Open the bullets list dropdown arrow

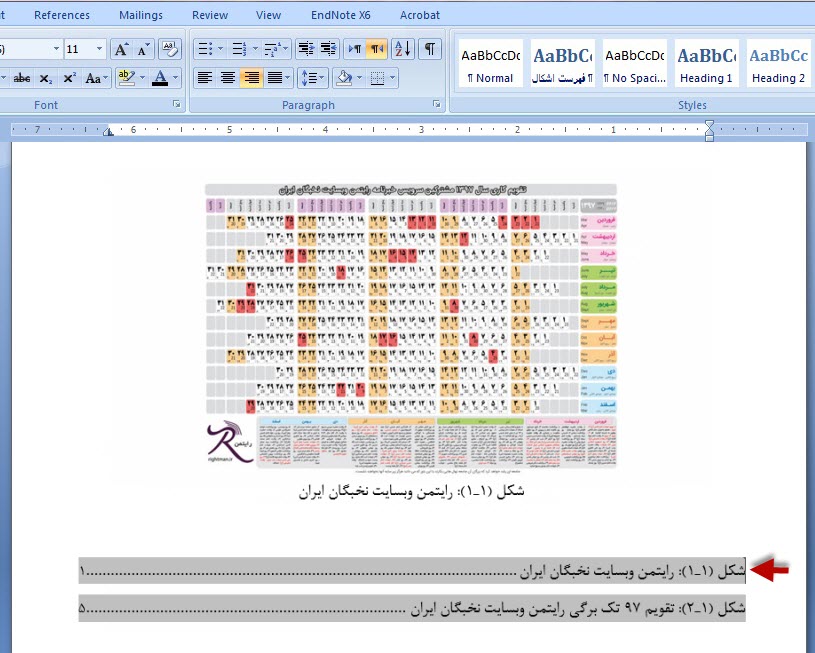[x=221, y=49]
